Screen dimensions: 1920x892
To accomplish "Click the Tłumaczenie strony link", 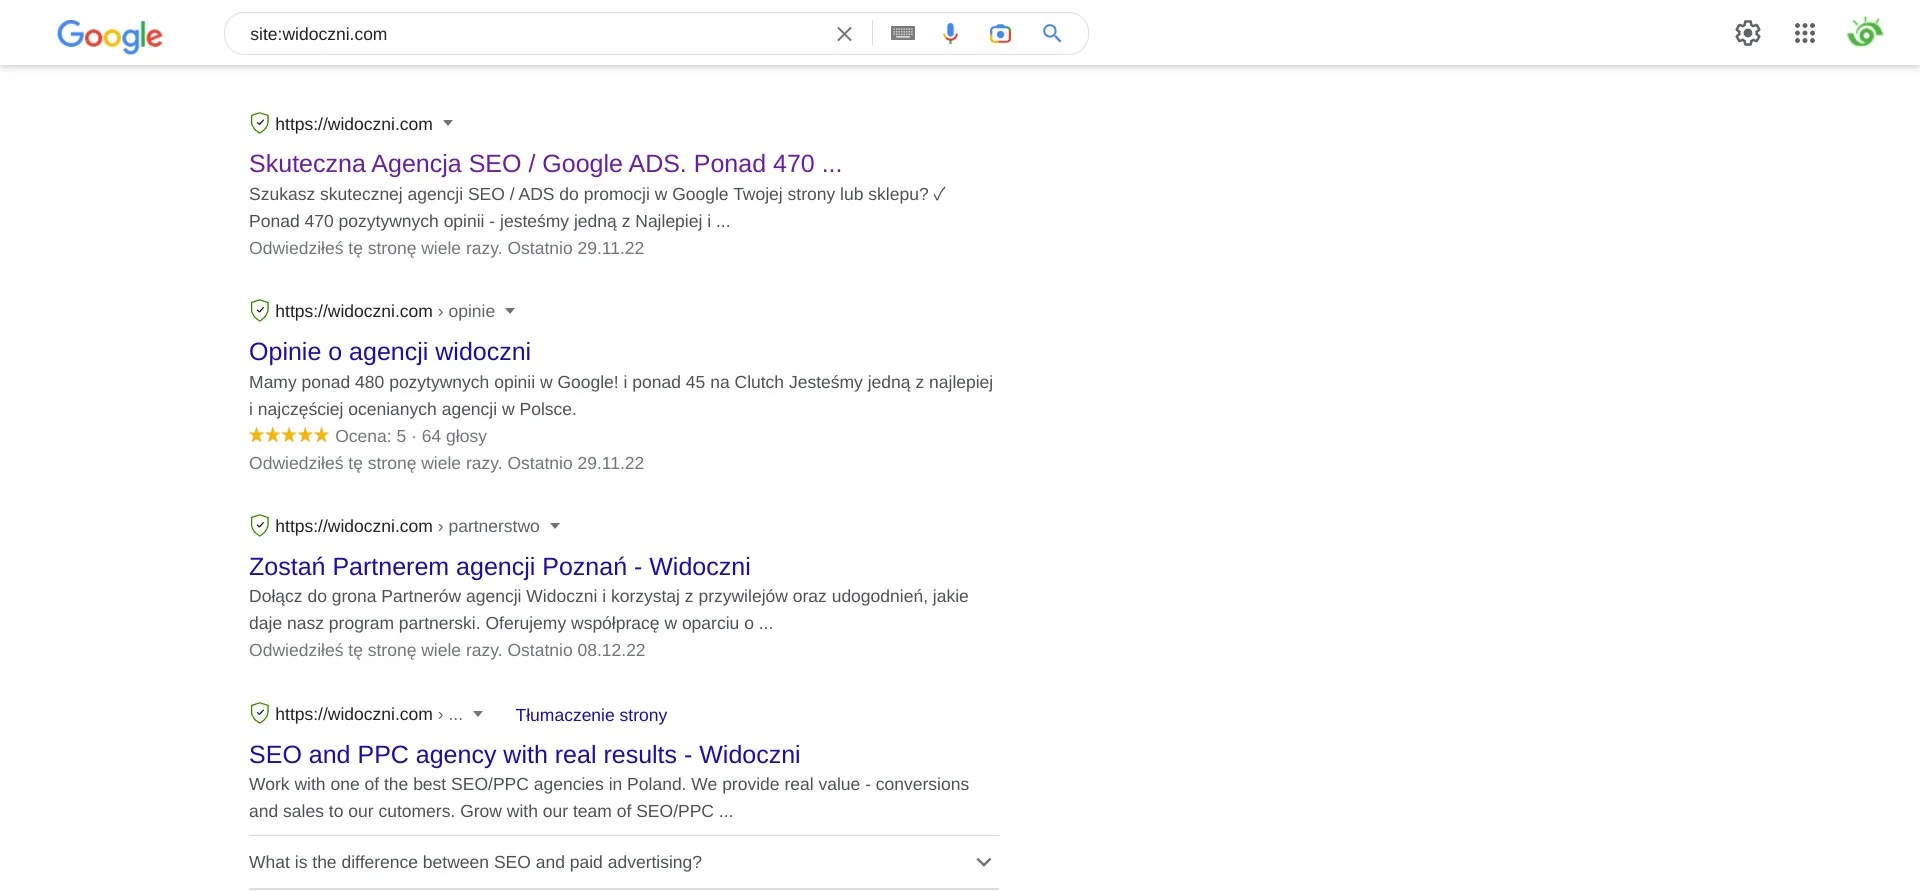I will click(591, 715).
